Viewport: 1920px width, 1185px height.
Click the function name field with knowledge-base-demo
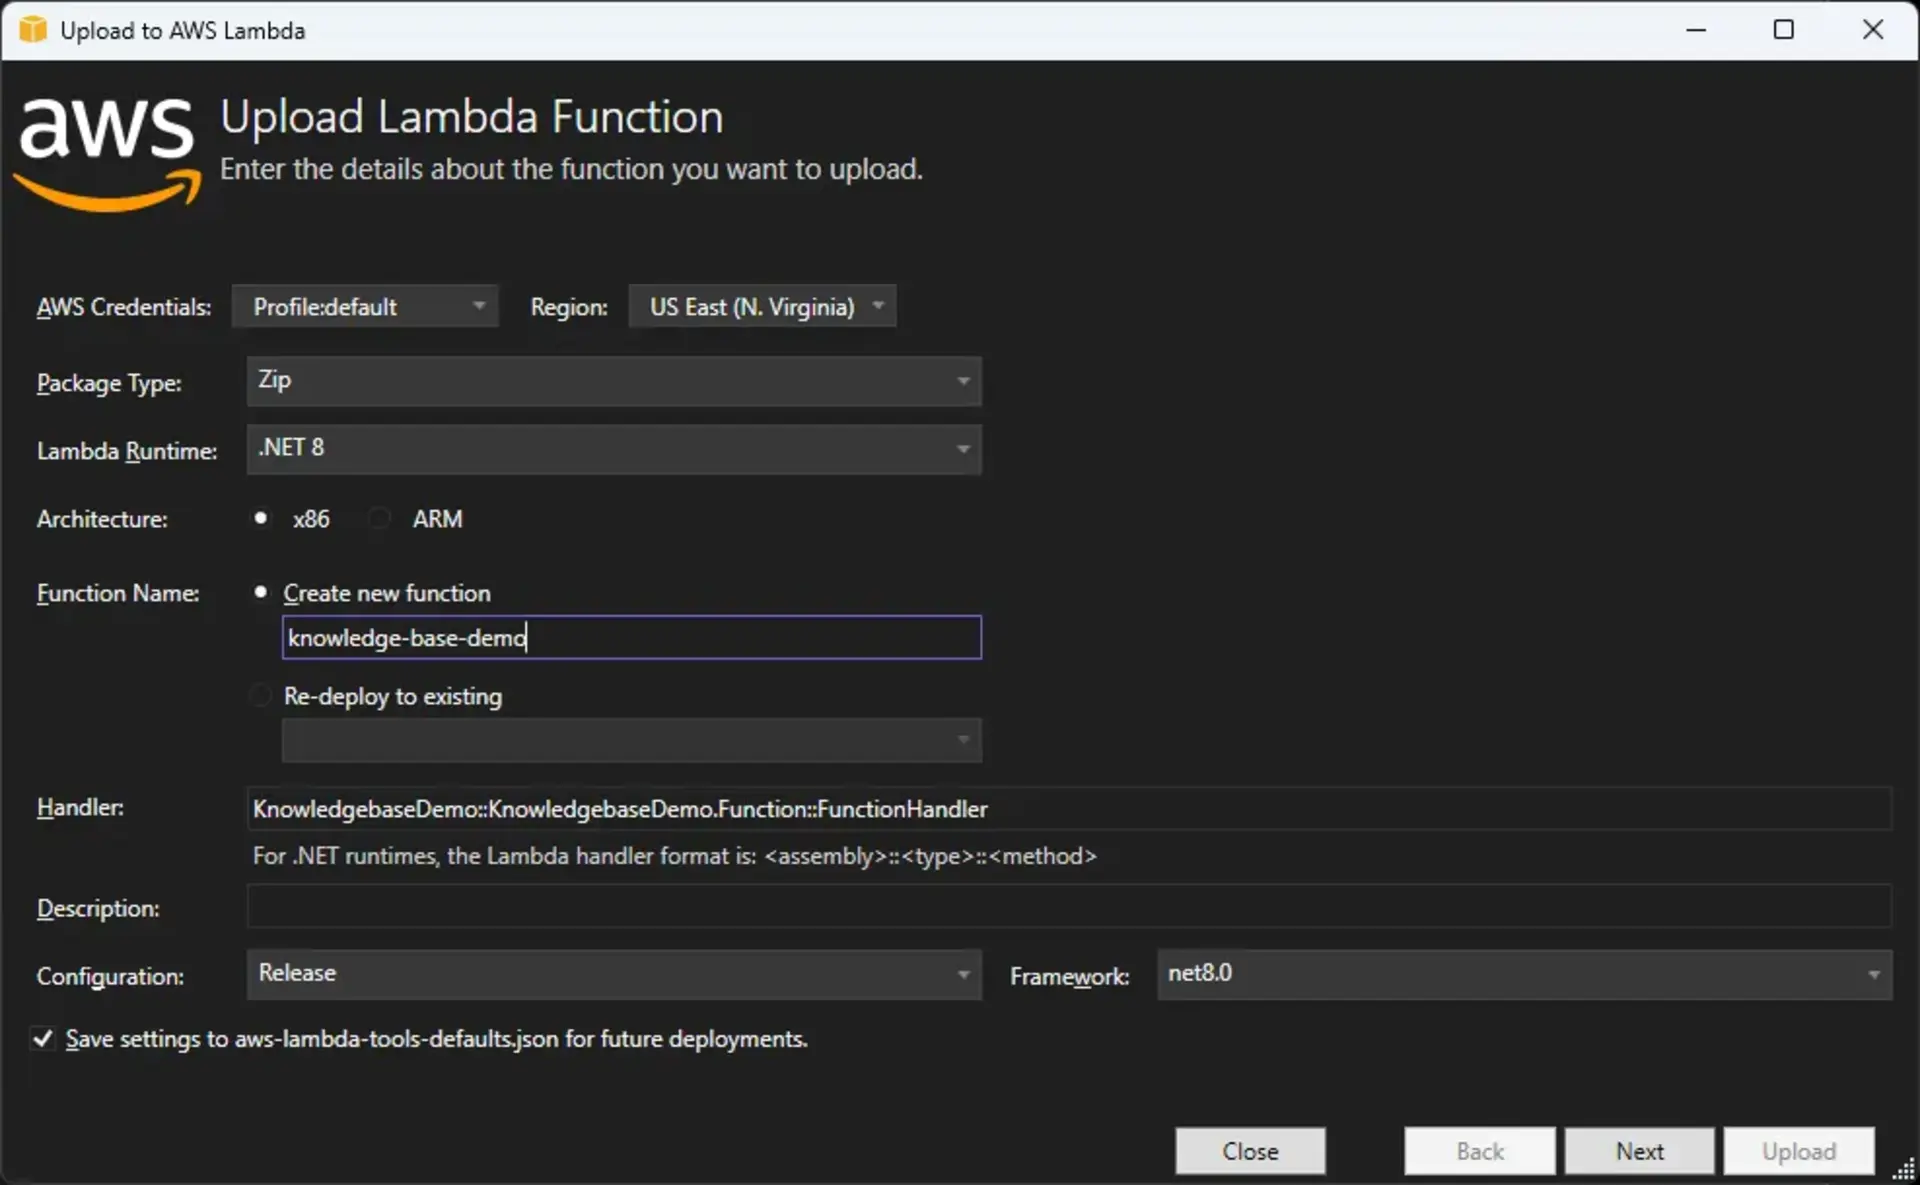[x=631, y=637]
